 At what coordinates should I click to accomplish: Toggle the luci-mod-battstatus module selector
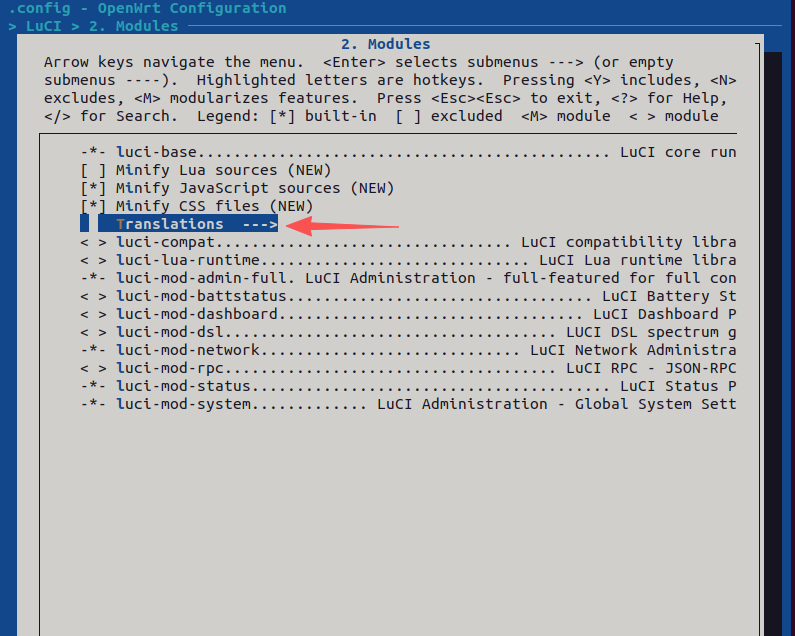[x=93, y=296]
